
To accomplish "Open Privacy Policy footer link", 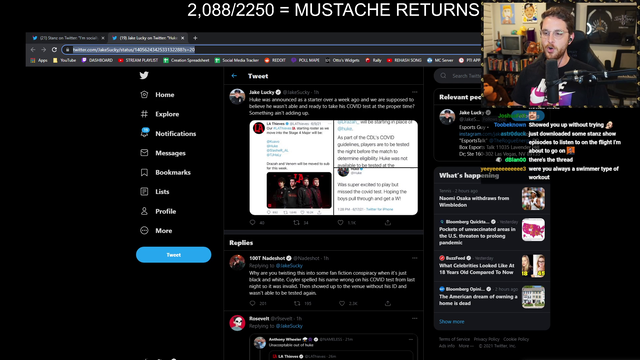I will (x=487, y=339).
